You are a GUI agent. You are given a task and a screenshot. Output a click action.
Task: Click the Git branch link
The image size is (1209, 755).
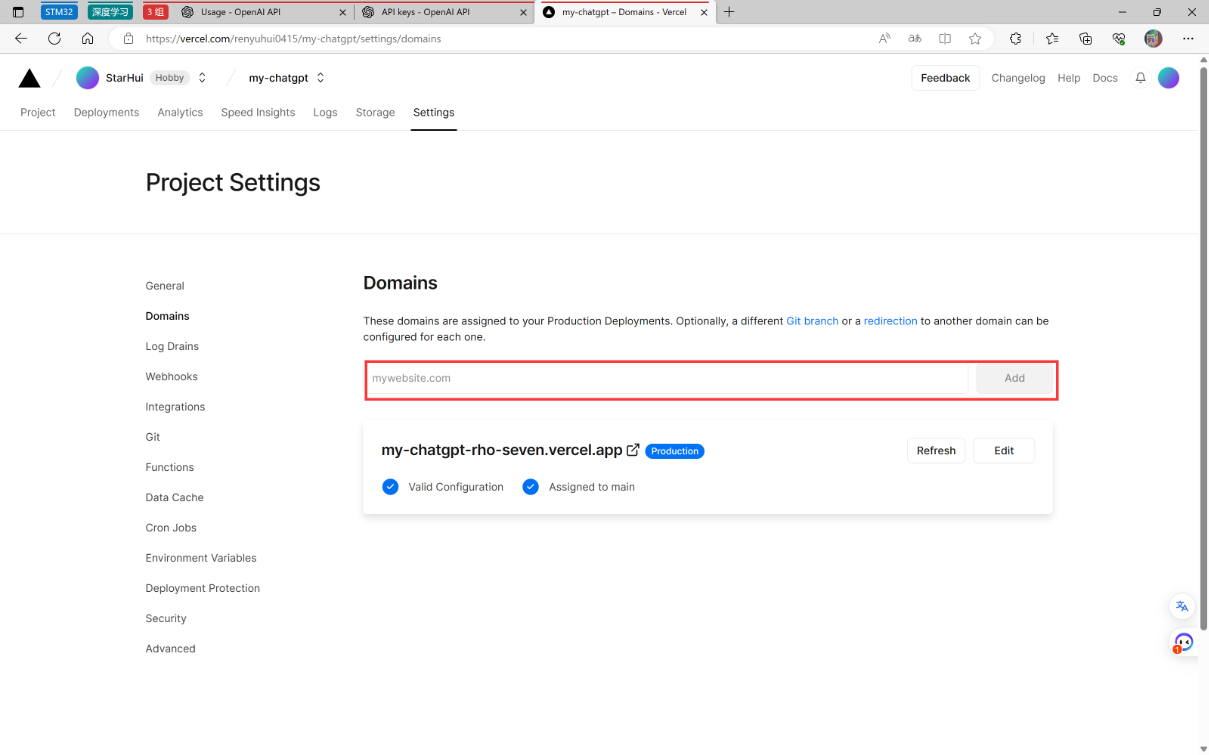812,321
